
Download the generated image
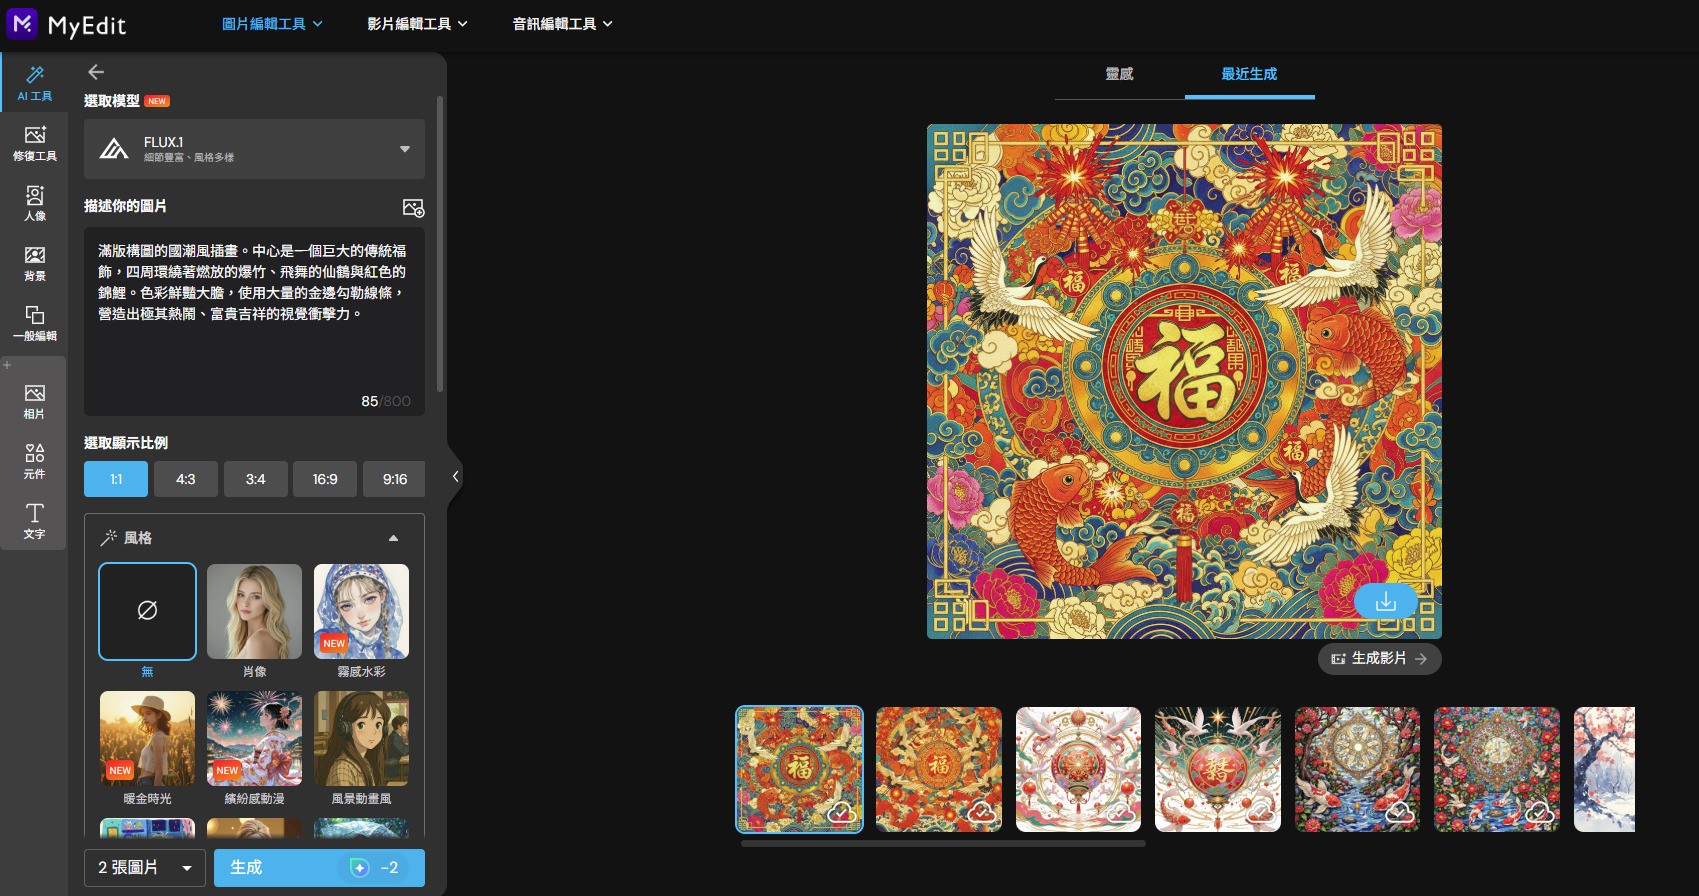1385,601
